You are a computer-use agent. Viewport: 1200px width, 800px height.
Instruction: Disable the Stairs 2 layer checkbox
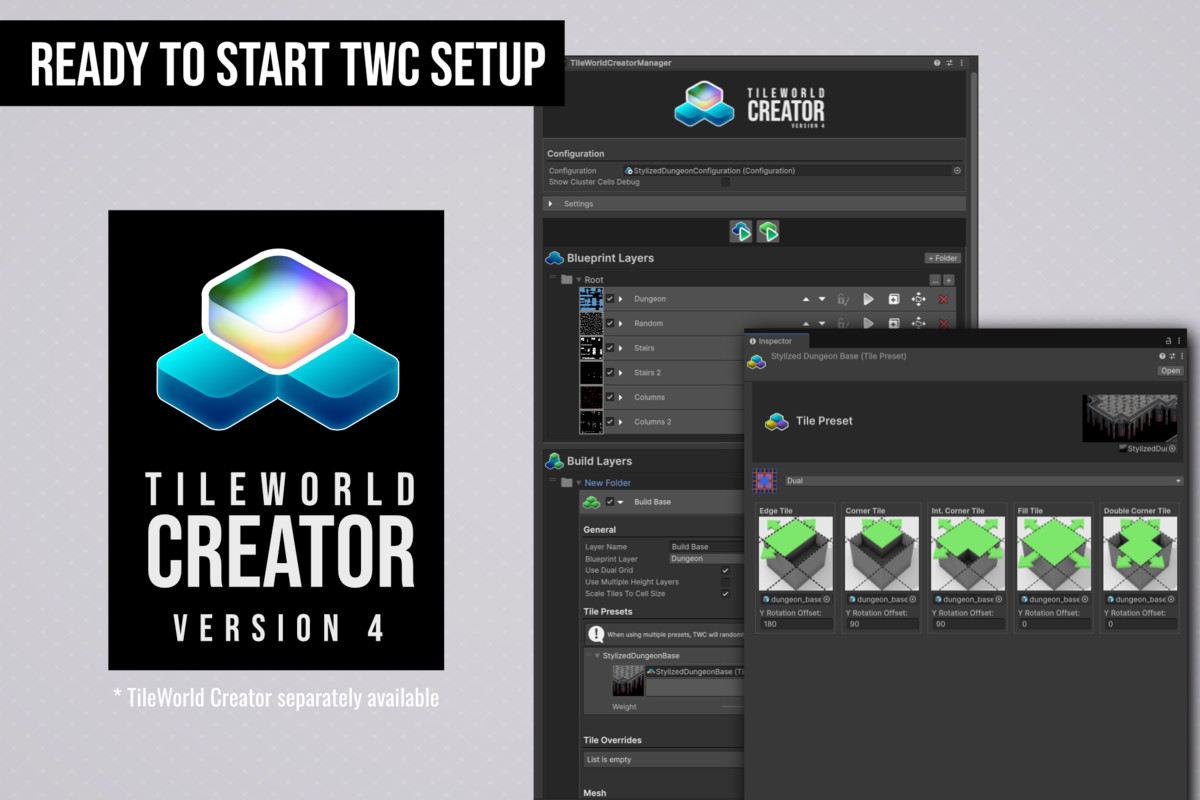click(x=610, y=372)
